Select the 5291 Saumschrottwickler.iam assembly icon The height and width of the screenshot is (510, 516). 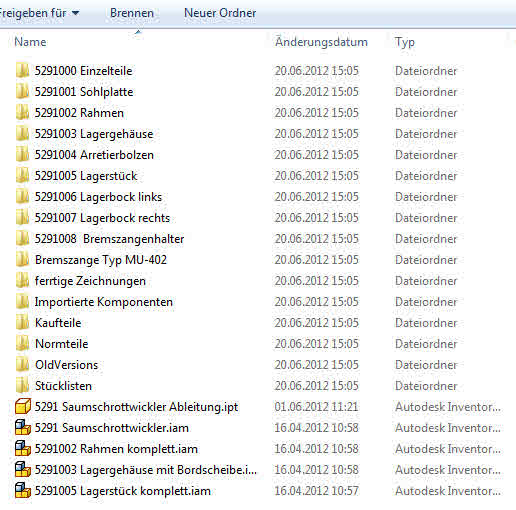point(23,428)
